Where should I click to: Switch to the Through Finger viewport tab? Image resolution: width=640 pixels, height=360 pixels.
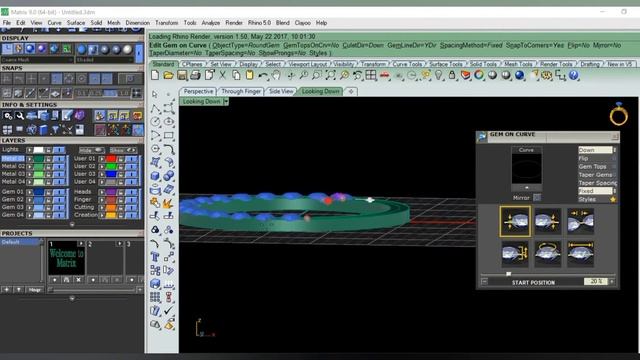241,91
